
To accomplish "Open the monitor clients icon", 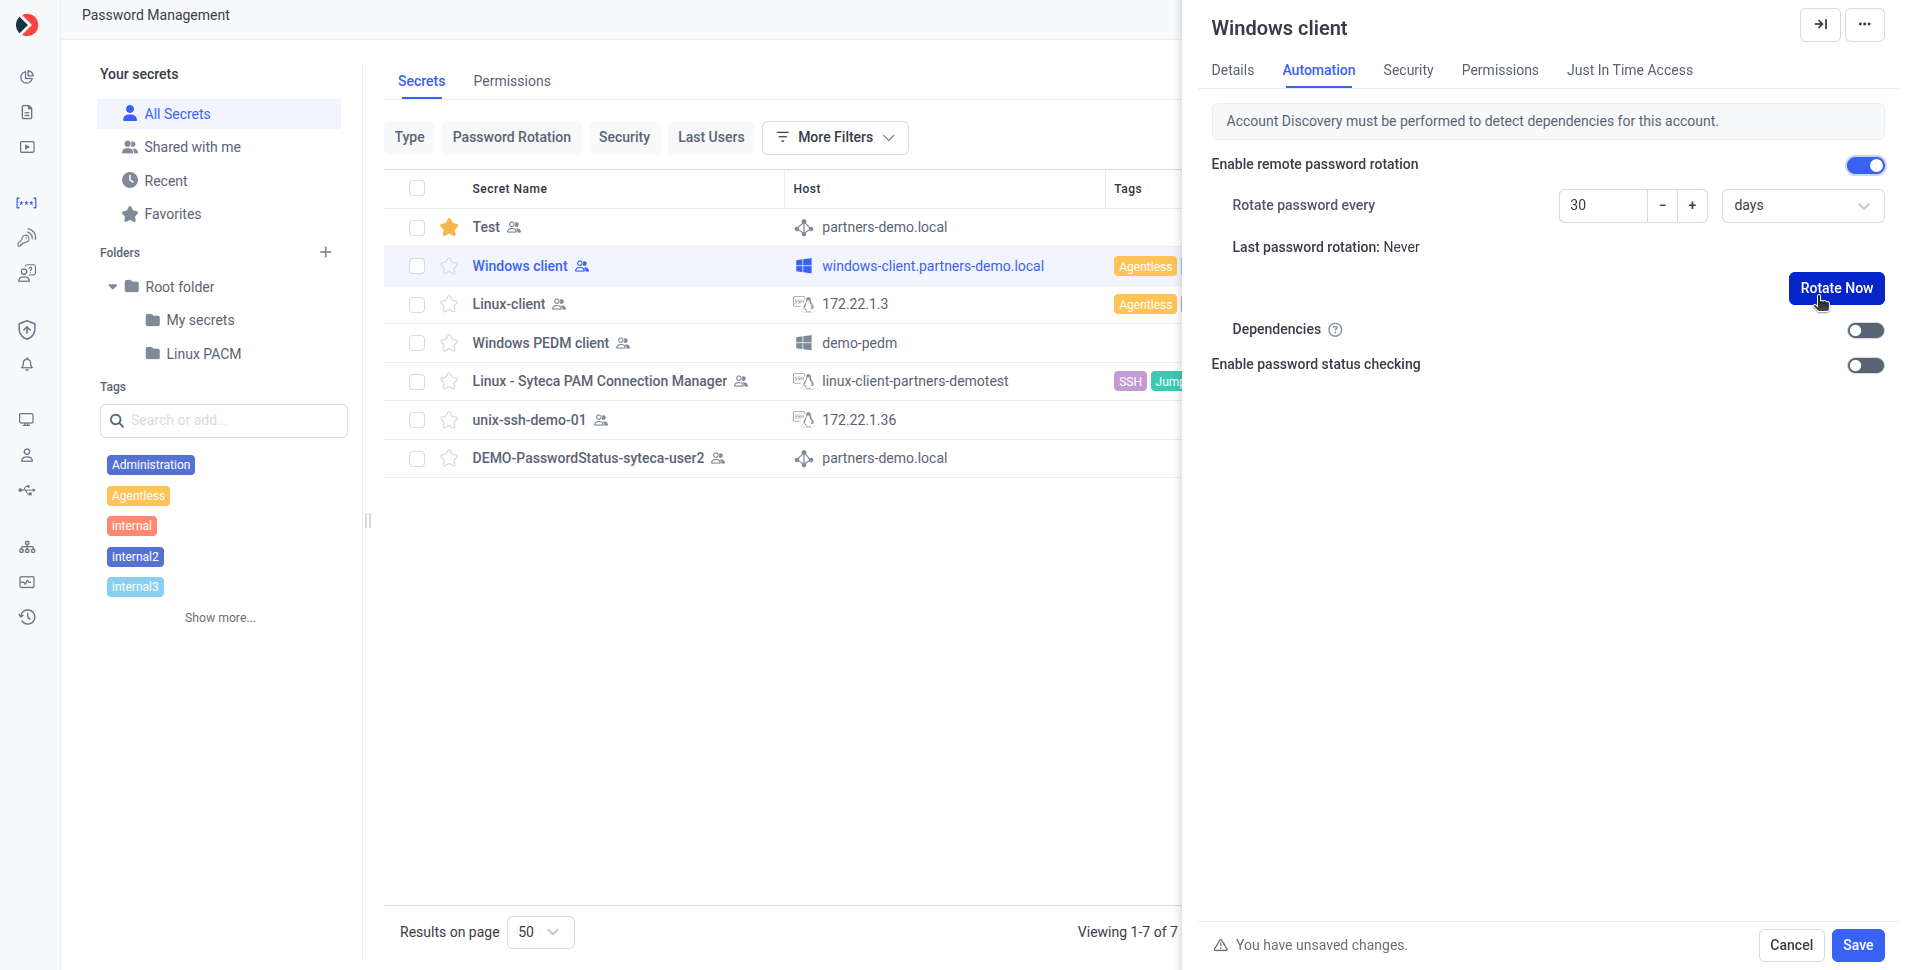I will [x=27, y=420].
